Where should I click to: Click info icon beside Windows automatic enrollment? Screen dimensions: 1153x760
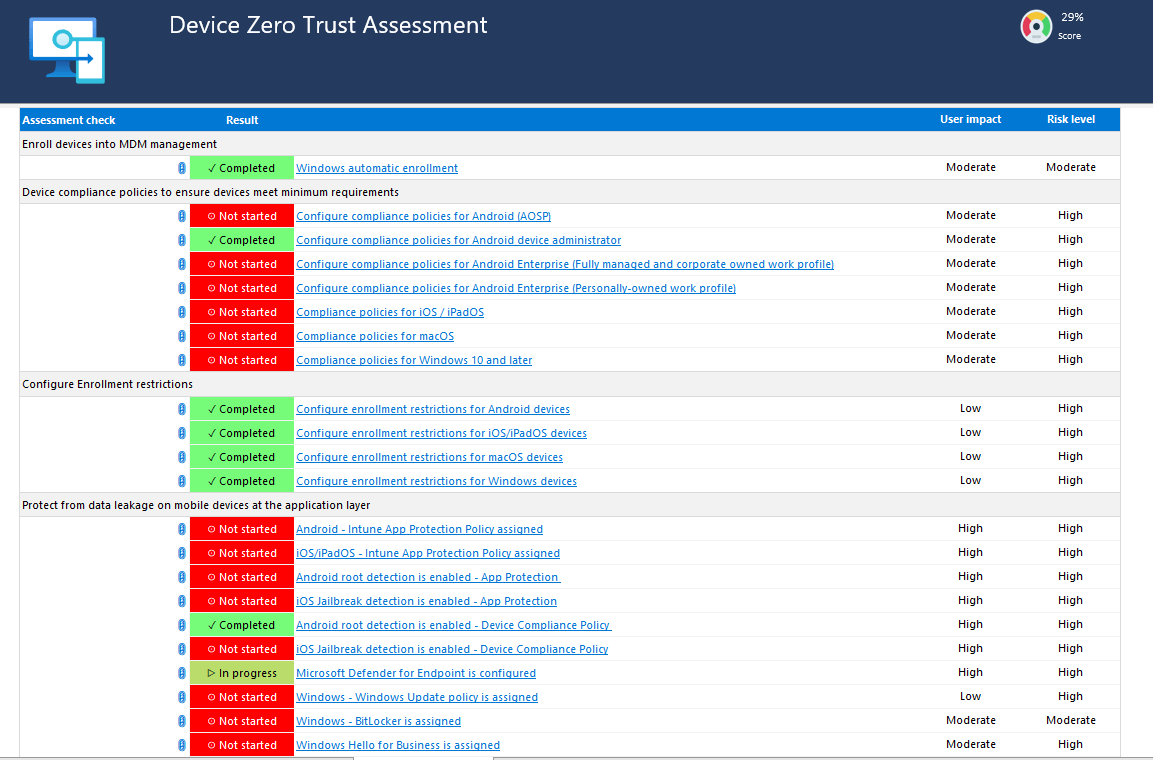pyautogui.click(x=182, y=168)
